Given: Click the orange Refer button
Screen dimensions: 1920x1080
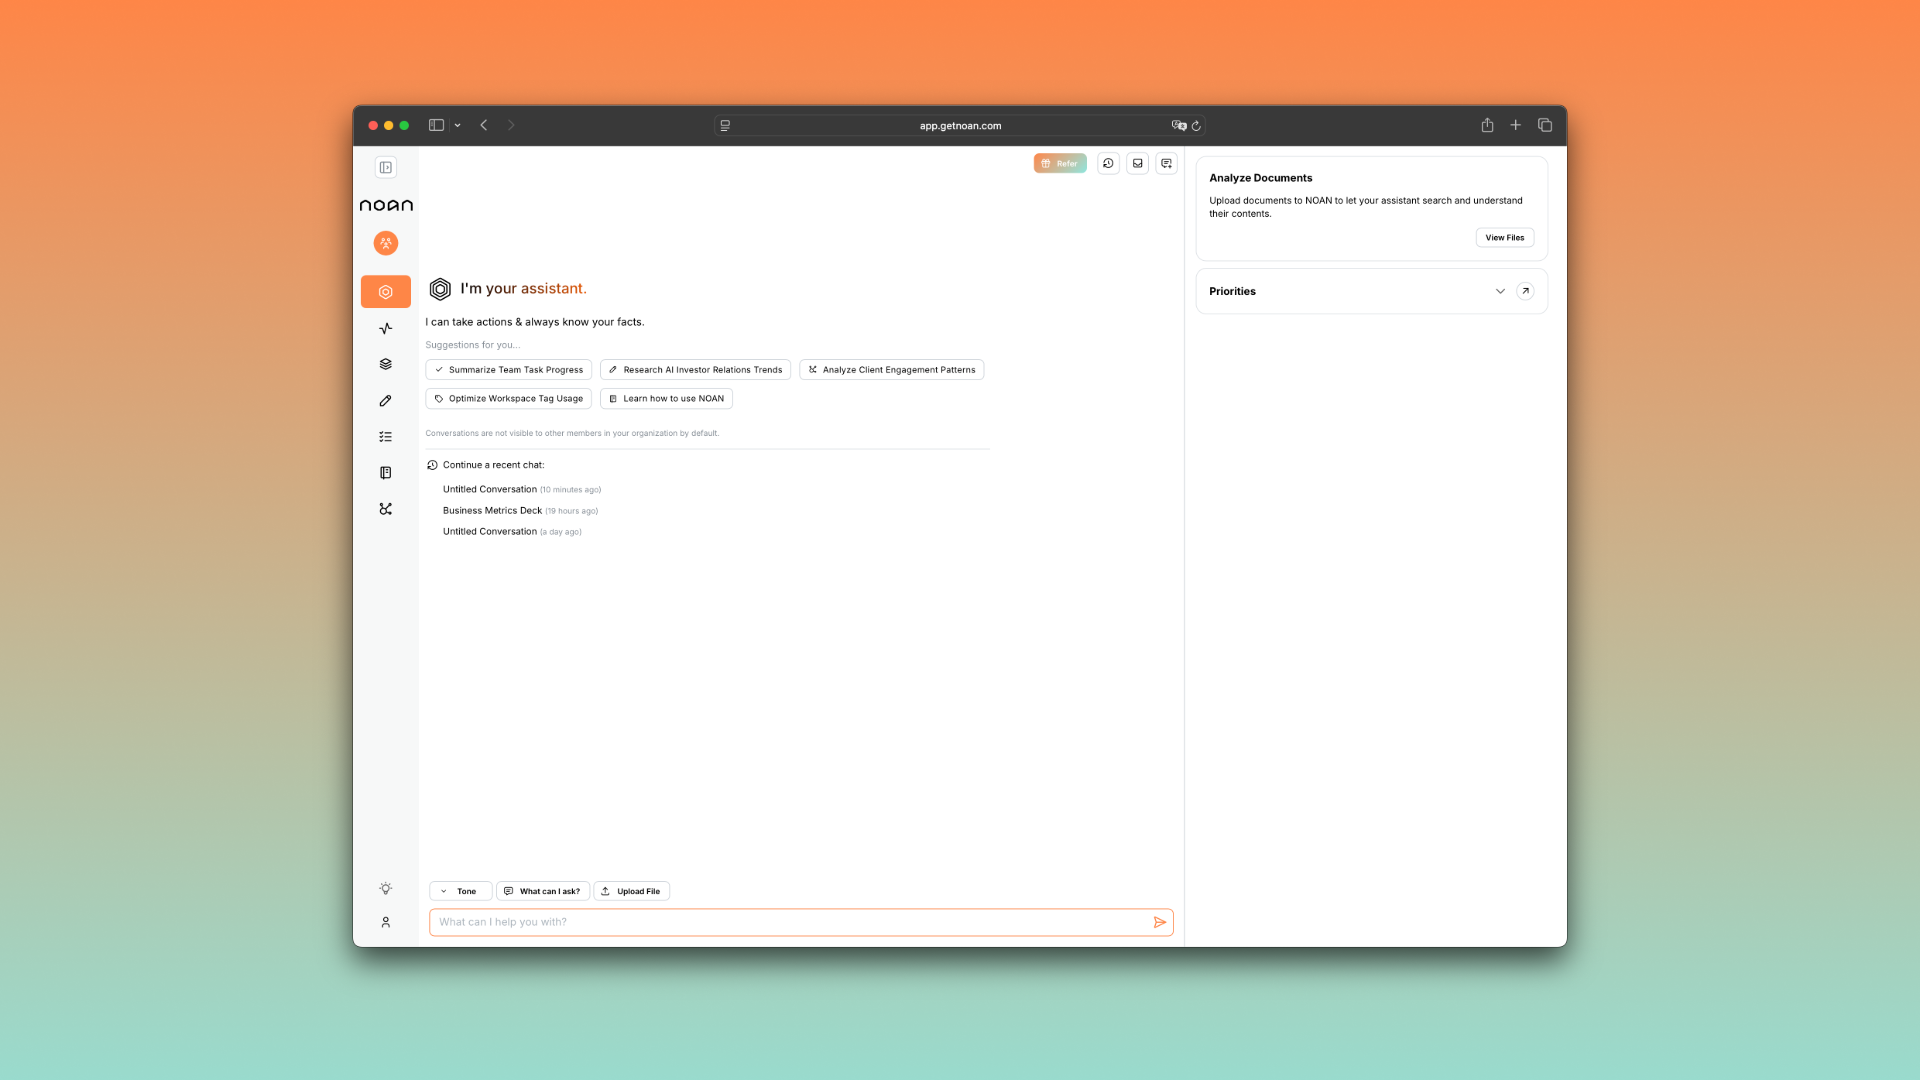Looking at the screenshot, I should pyautogui.click(x=1059, y=163).
